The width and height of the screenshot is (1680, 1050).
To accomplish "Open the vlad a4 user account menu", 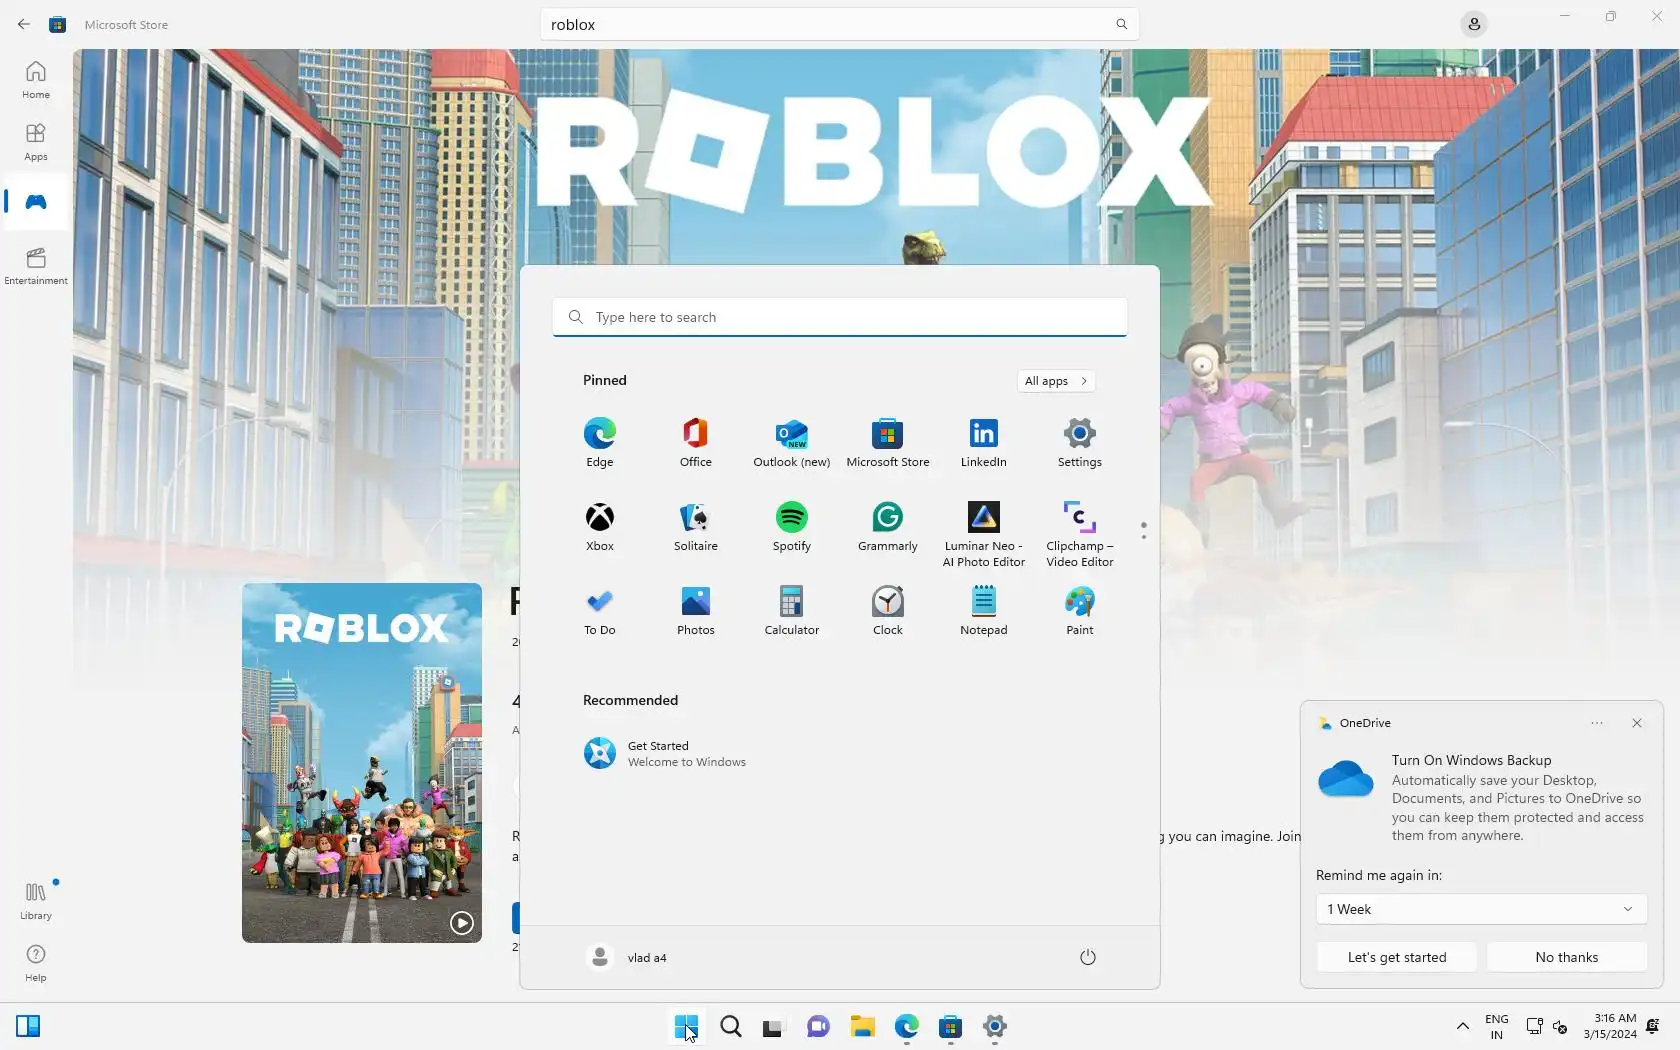I will (x=627, y=957).
